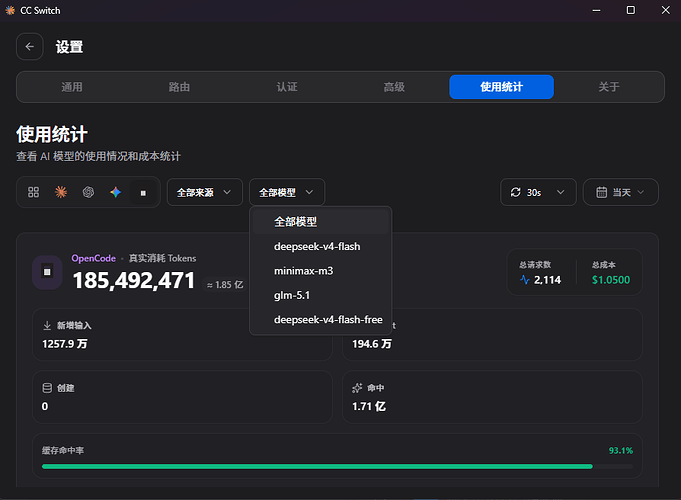The height and width of the screenshot is (500, 681).
Task: Select the OpenCode square filter icon
Action: [x=143, y=192]
